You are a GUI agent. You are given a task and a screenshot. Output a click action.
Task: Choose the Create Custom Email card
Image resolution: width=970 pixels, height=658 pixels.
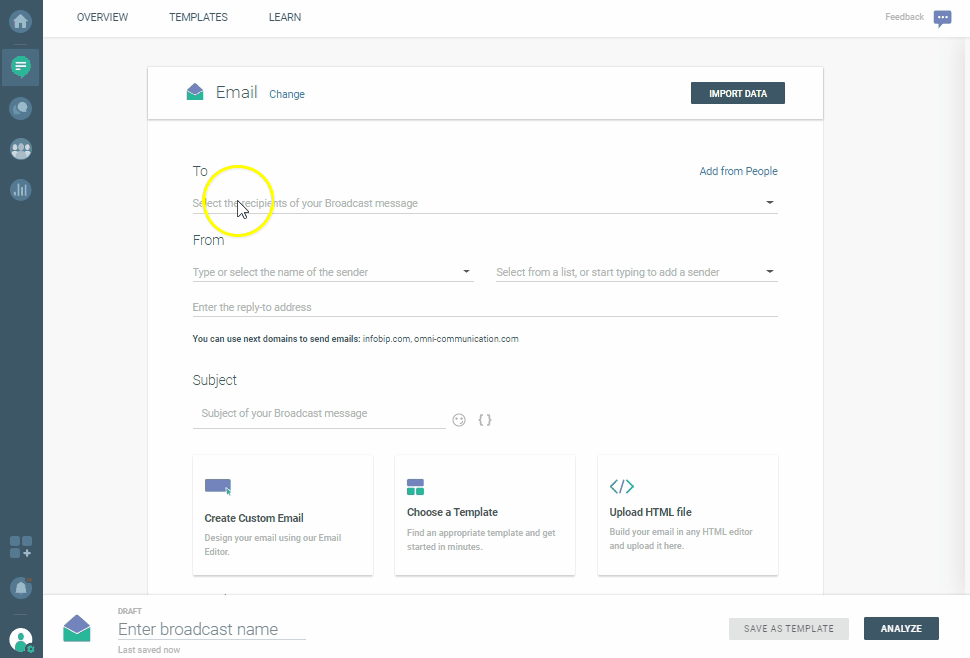[283, 515]
